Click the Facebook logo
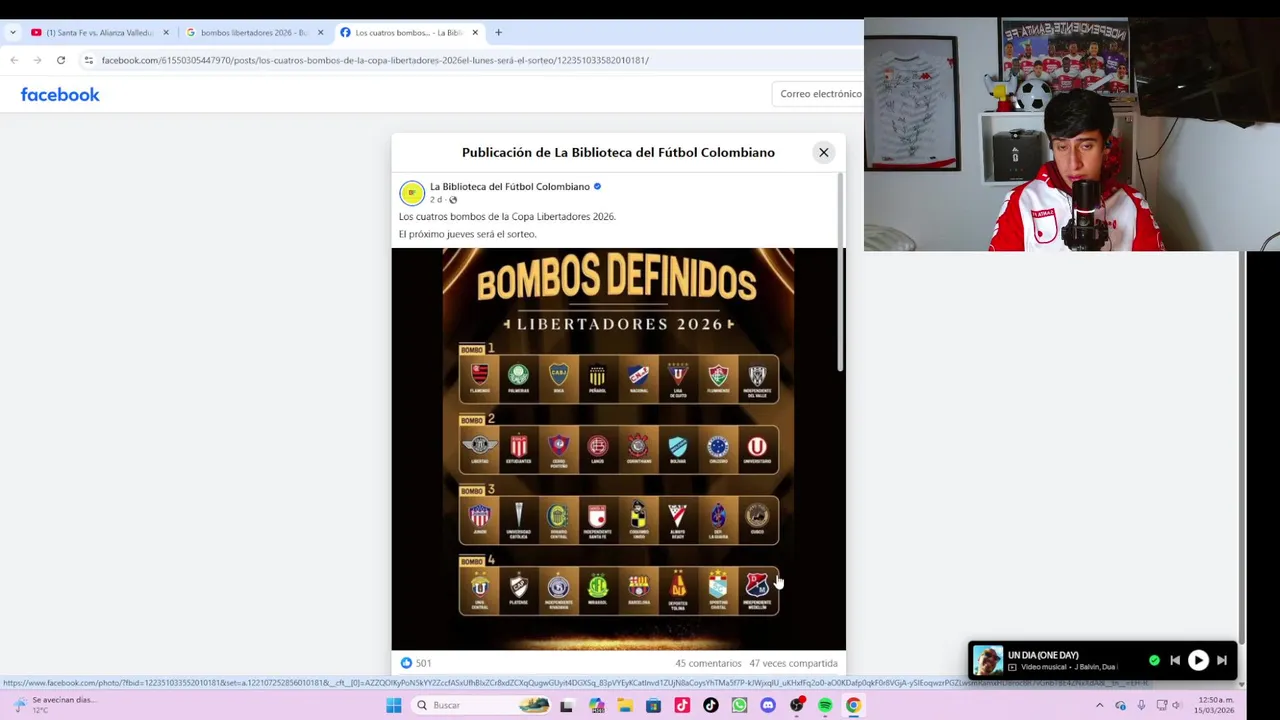 tap(60, 94)
